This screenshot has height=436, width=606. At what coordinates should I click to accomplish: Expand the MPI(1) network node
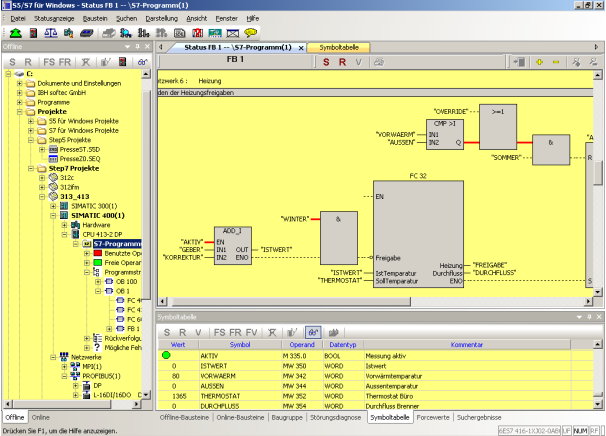tap(64, 366)
